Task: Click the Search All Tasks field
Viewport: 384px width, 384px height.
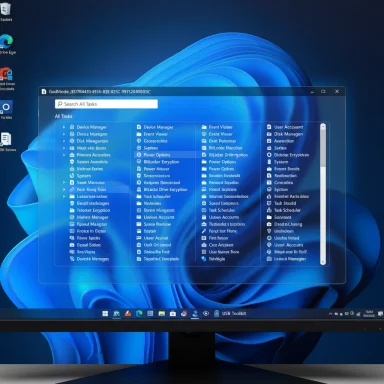Action: click(106, 104)
